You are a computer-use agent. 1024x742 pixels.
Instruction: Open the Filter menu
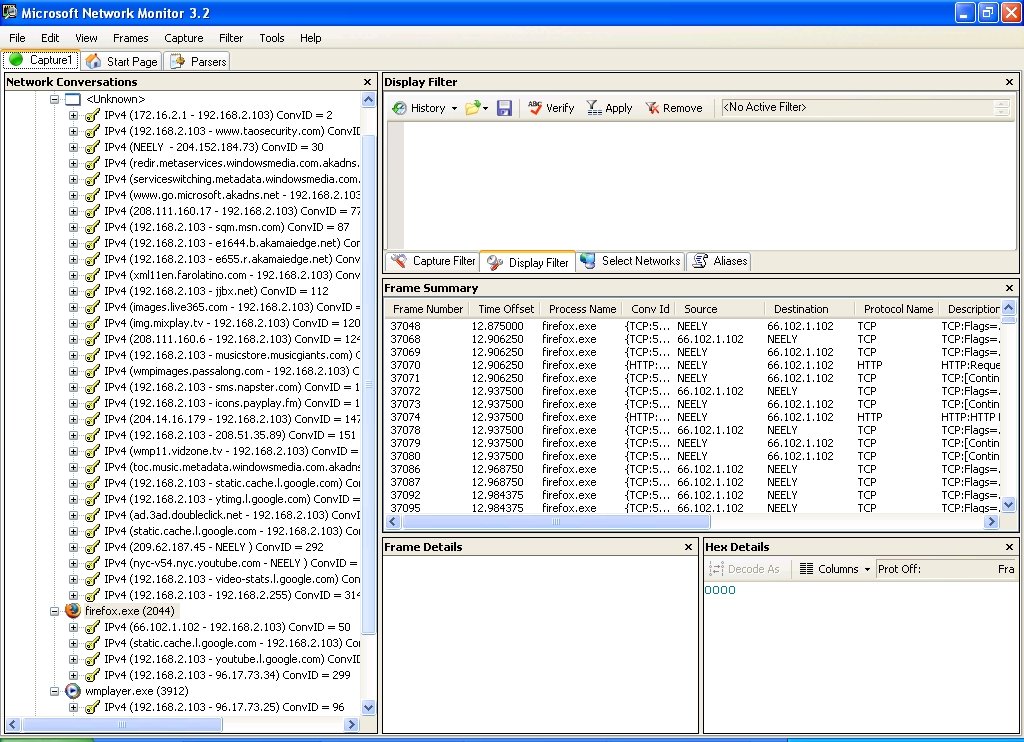[x=231, y=38]
